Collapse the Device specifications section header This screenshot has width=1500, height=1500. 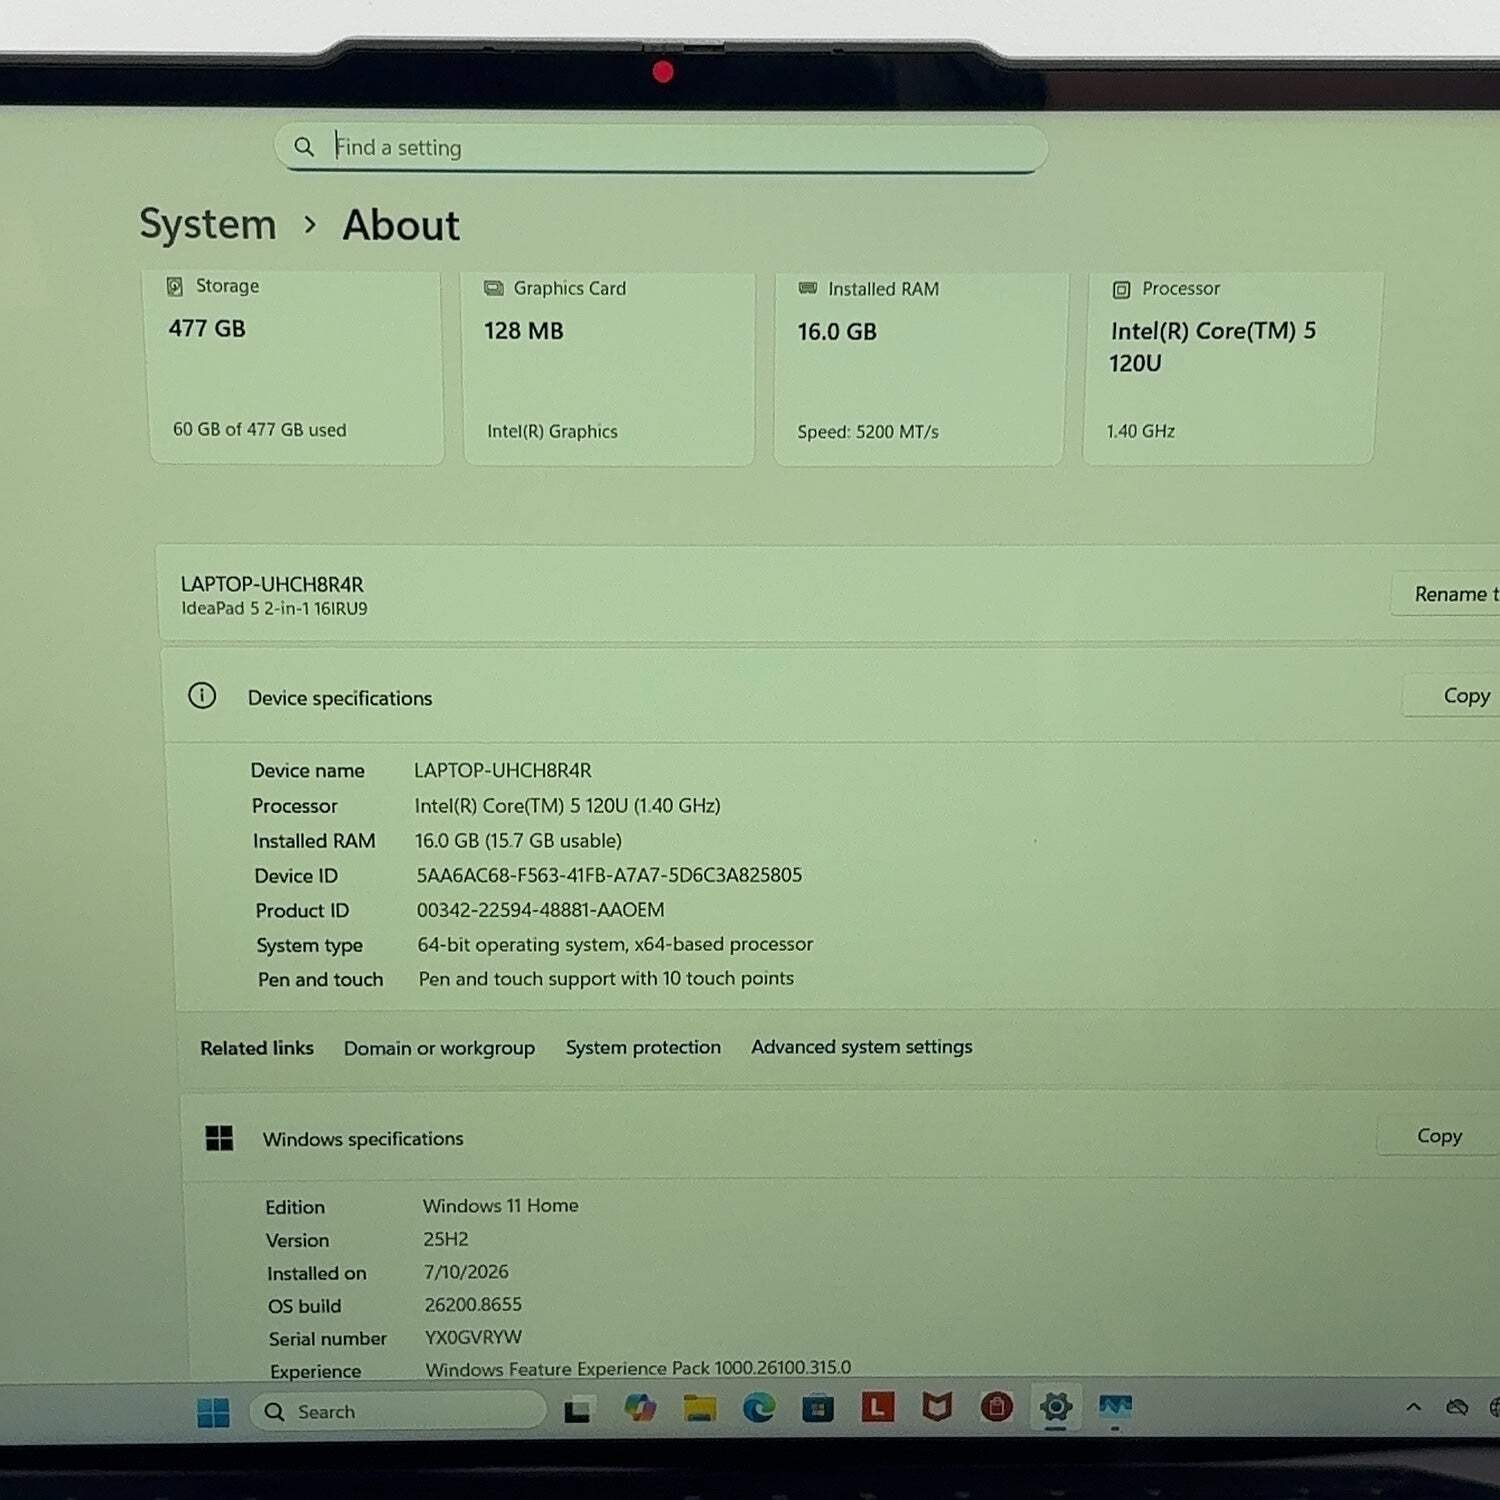830,696
